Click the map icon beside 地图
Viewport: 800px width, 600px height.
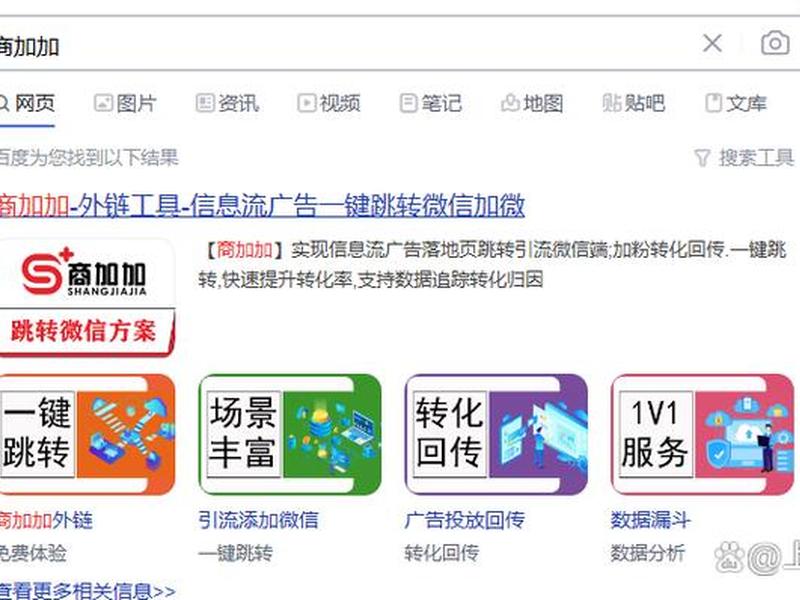[510, 104]
